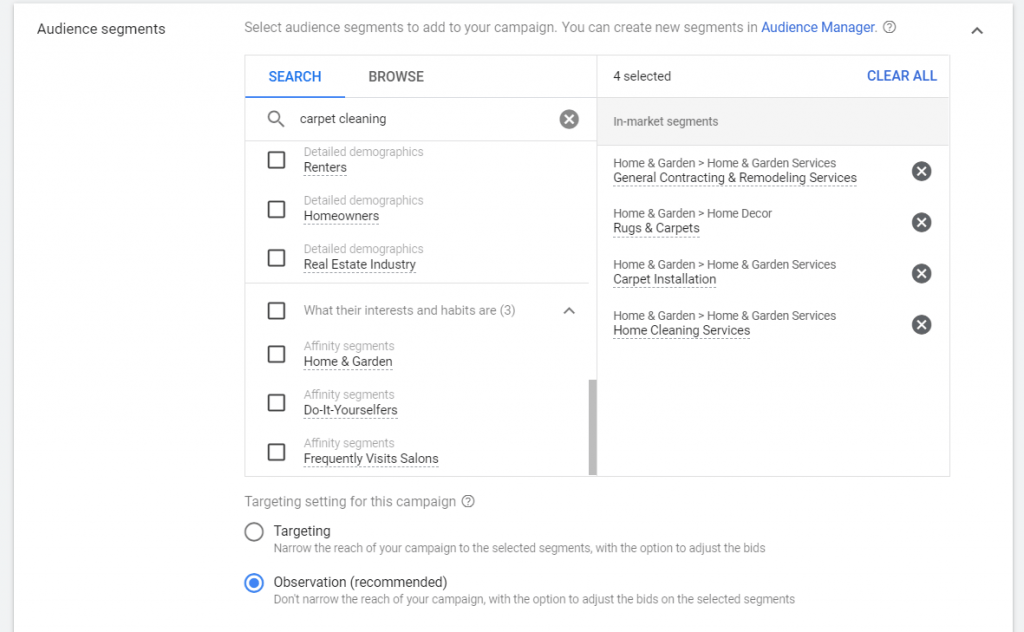Open help for Audience Manager description
1024x632 pixels.
tap(889, 27)
